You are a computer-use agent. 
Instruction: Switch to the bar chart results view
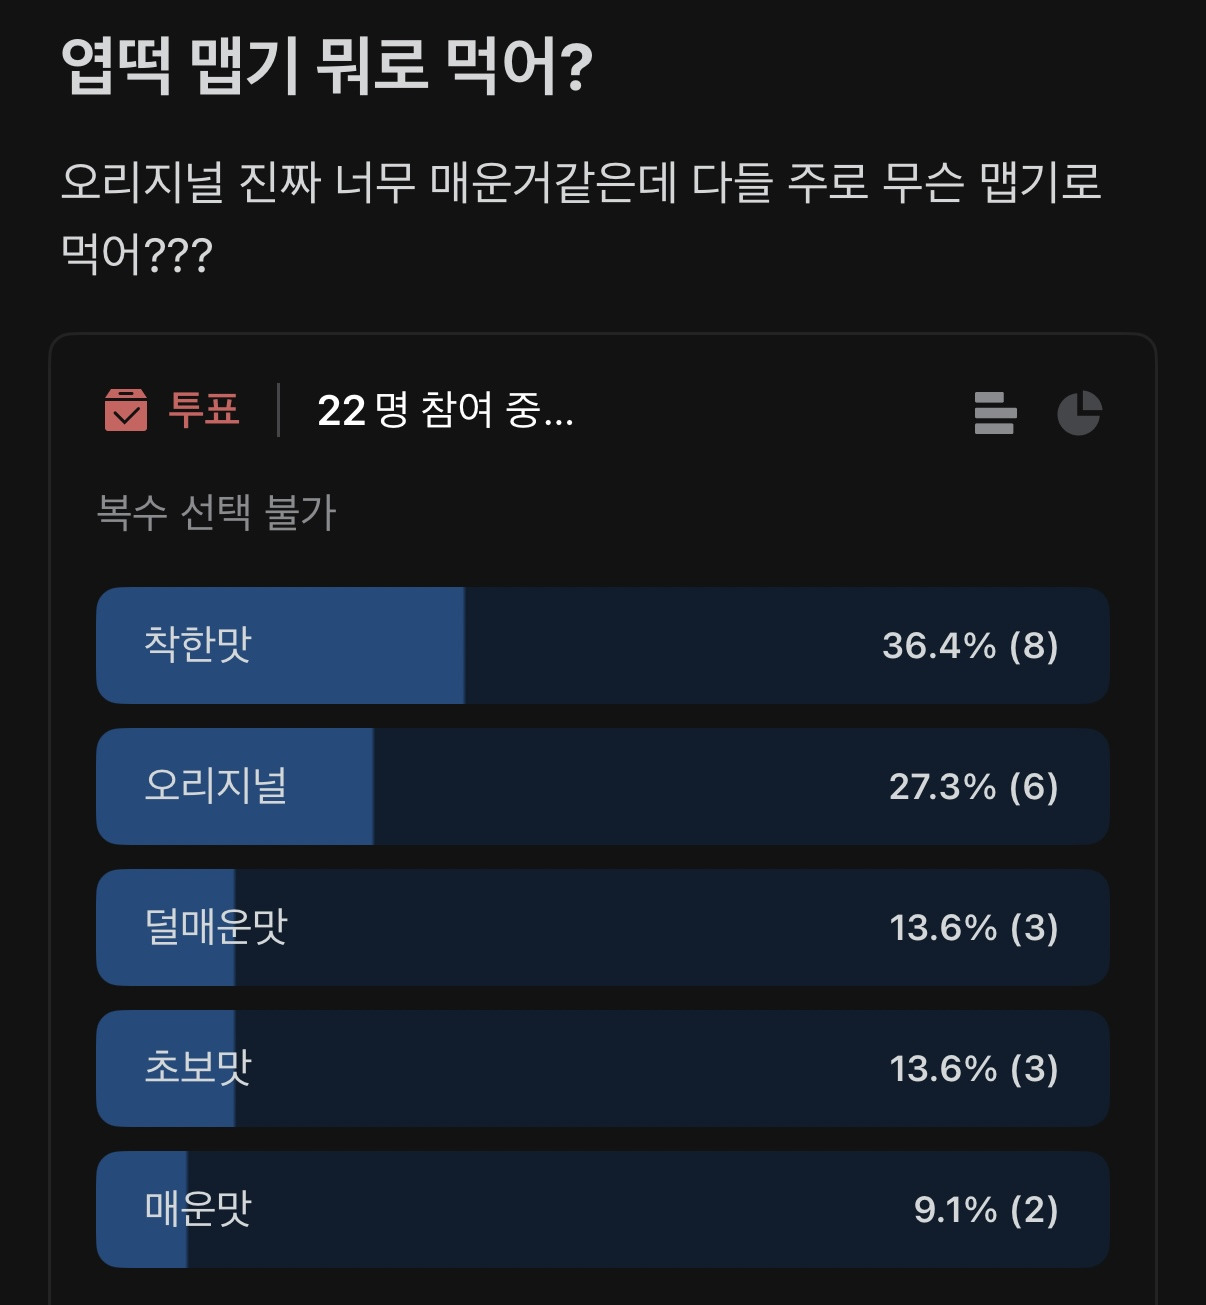pyautogui.click(x=994, y=413)
